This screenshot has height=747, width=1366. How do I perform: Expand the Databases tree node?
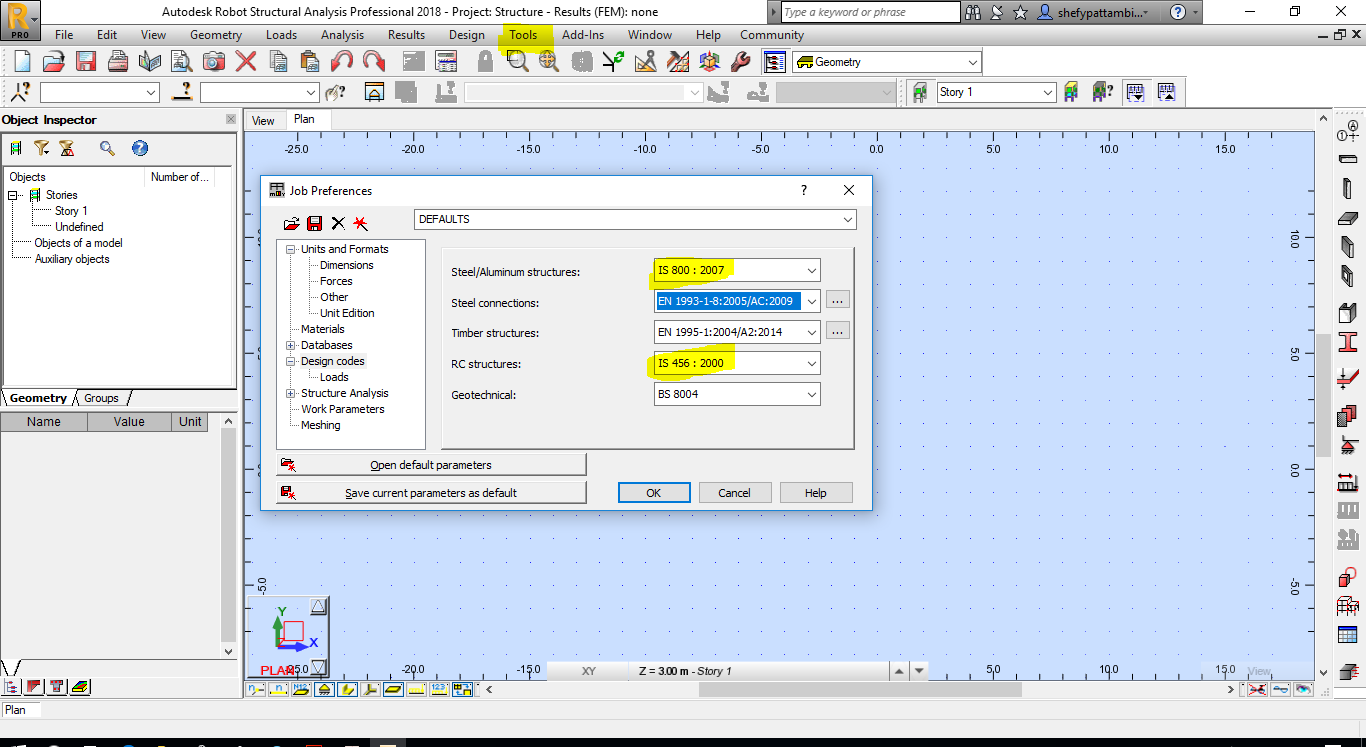point(292,345)
